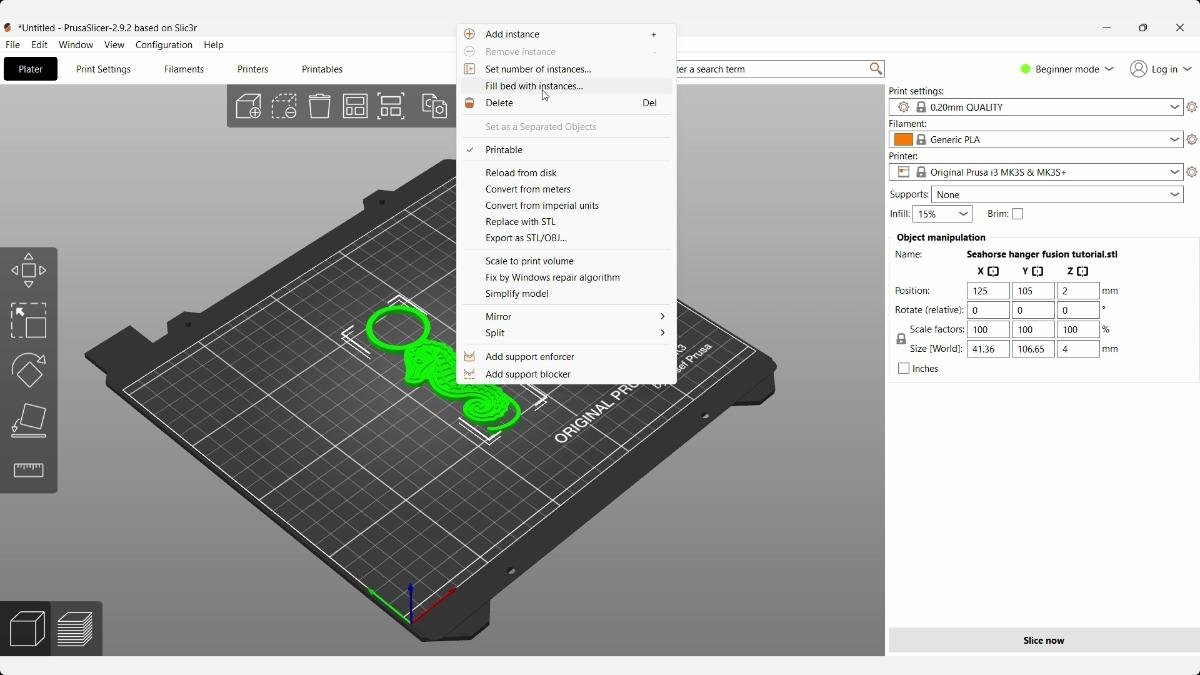Image resolution: width=1200 pixels, height=675 pixels.
Task: Open the Log in dropdown arrow
Action: pos(1187,69)
